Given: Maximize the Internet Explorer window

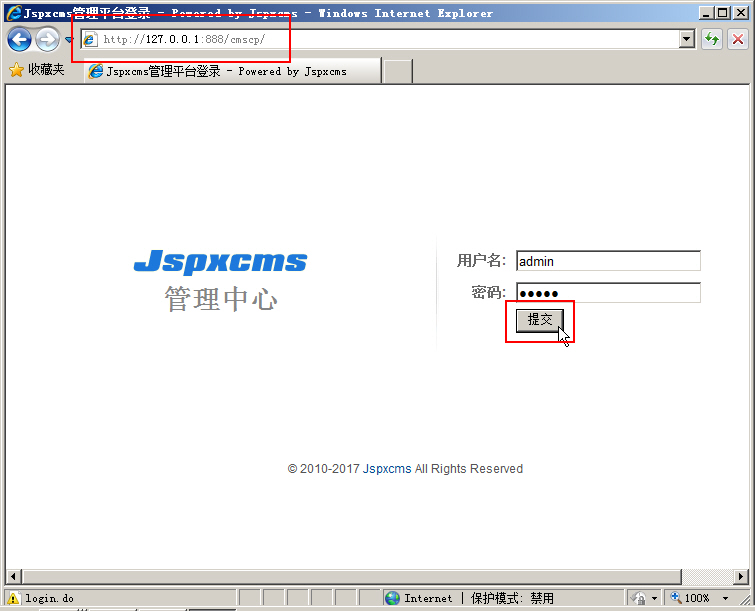Looking at the screenshot, I should click(723, 13).
